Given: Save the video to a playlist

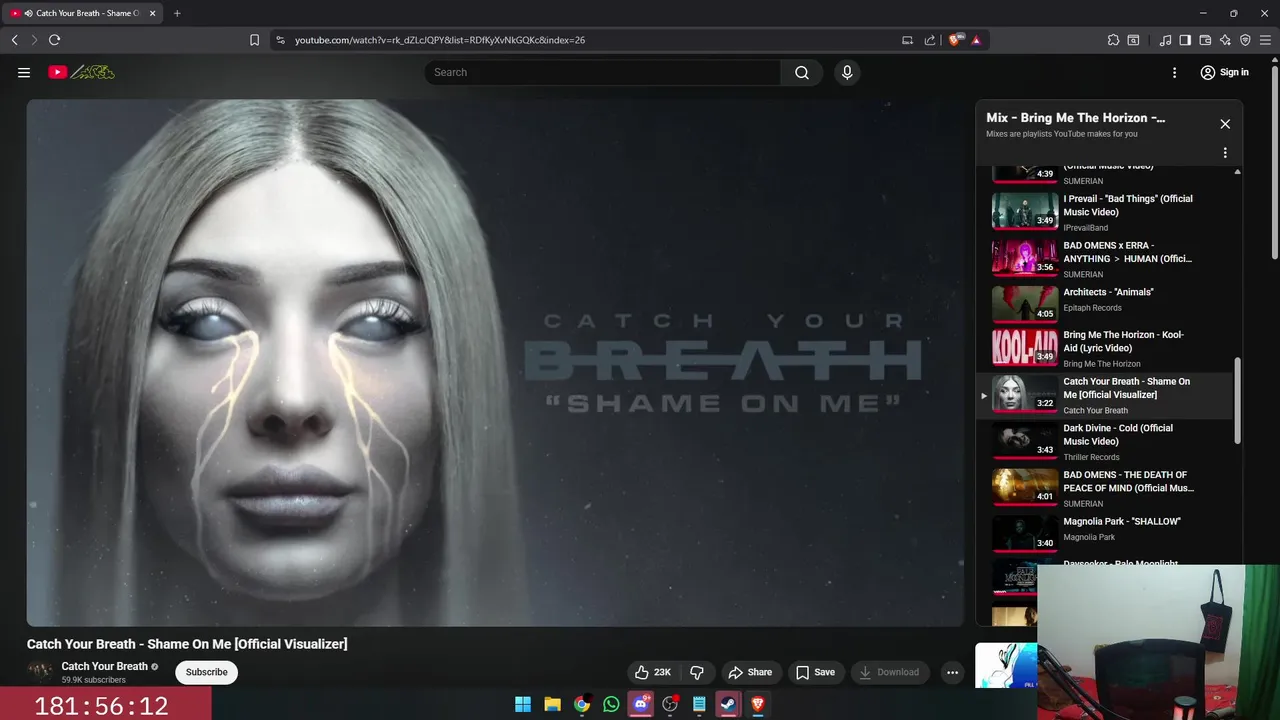Looking at the screenshot, I should point(815,672).
